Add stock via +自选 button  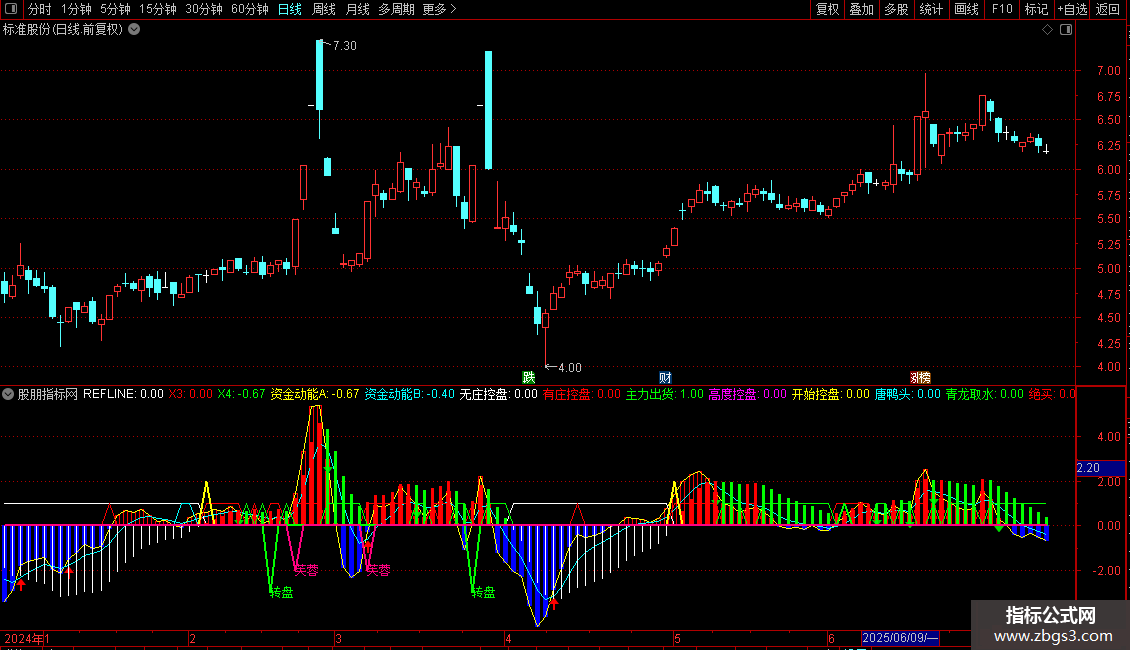pos(1072,9)
